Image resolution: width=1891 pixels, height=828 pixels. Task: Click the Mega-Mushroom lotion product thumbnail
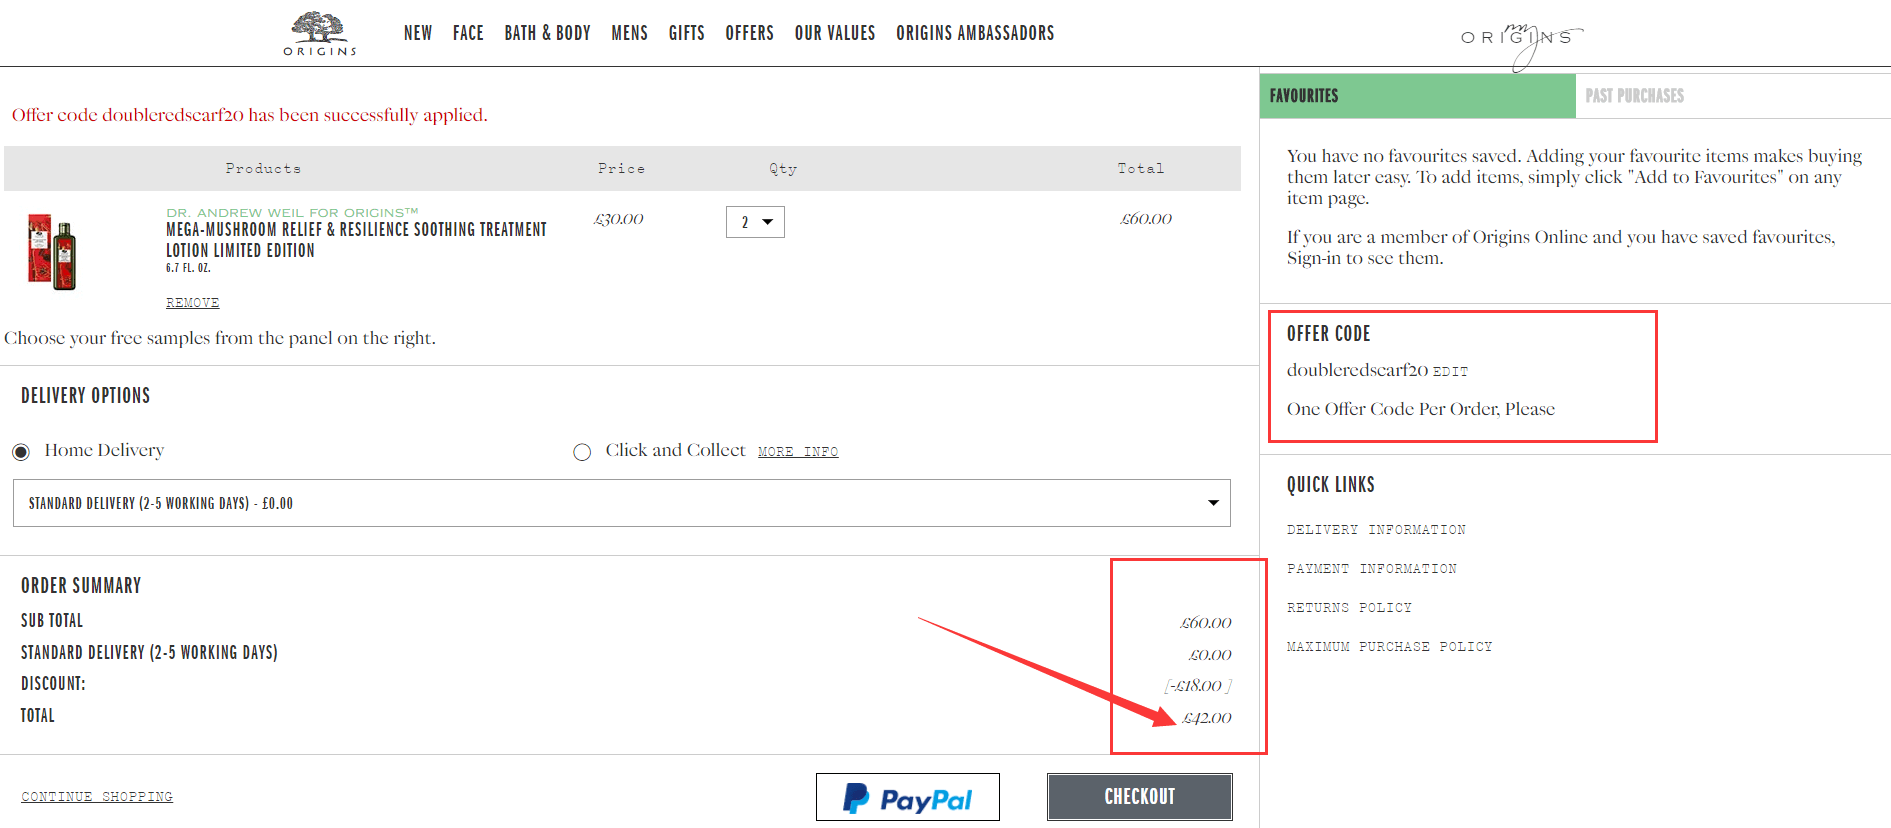(52, 252)
